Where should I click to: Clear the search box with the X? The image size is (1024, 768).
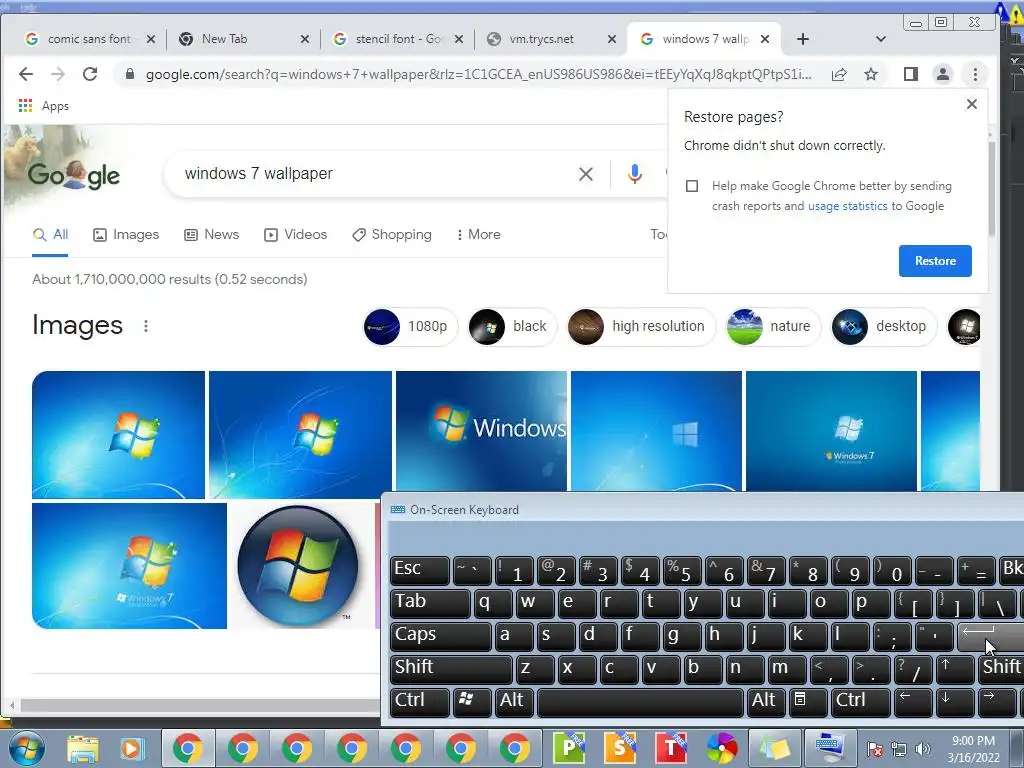(x=586, y=174)
